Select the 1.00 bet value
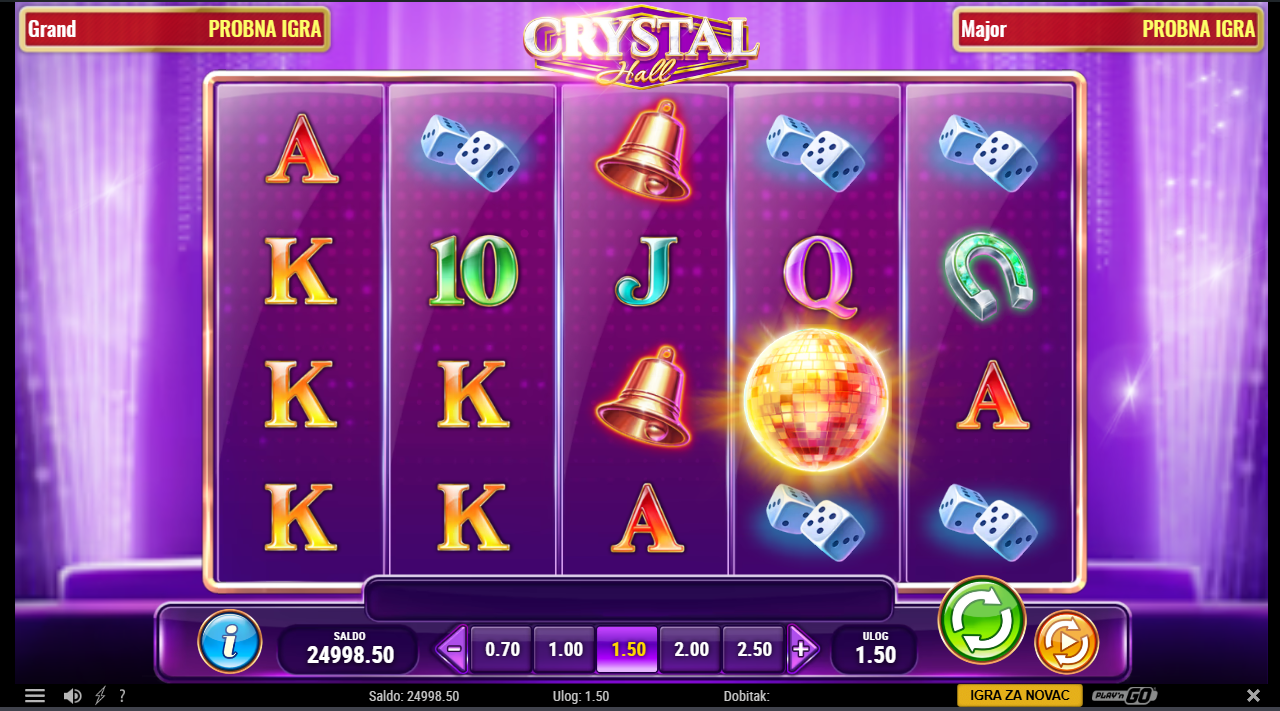Screen dimensions: 1280x711 [565, 650]
